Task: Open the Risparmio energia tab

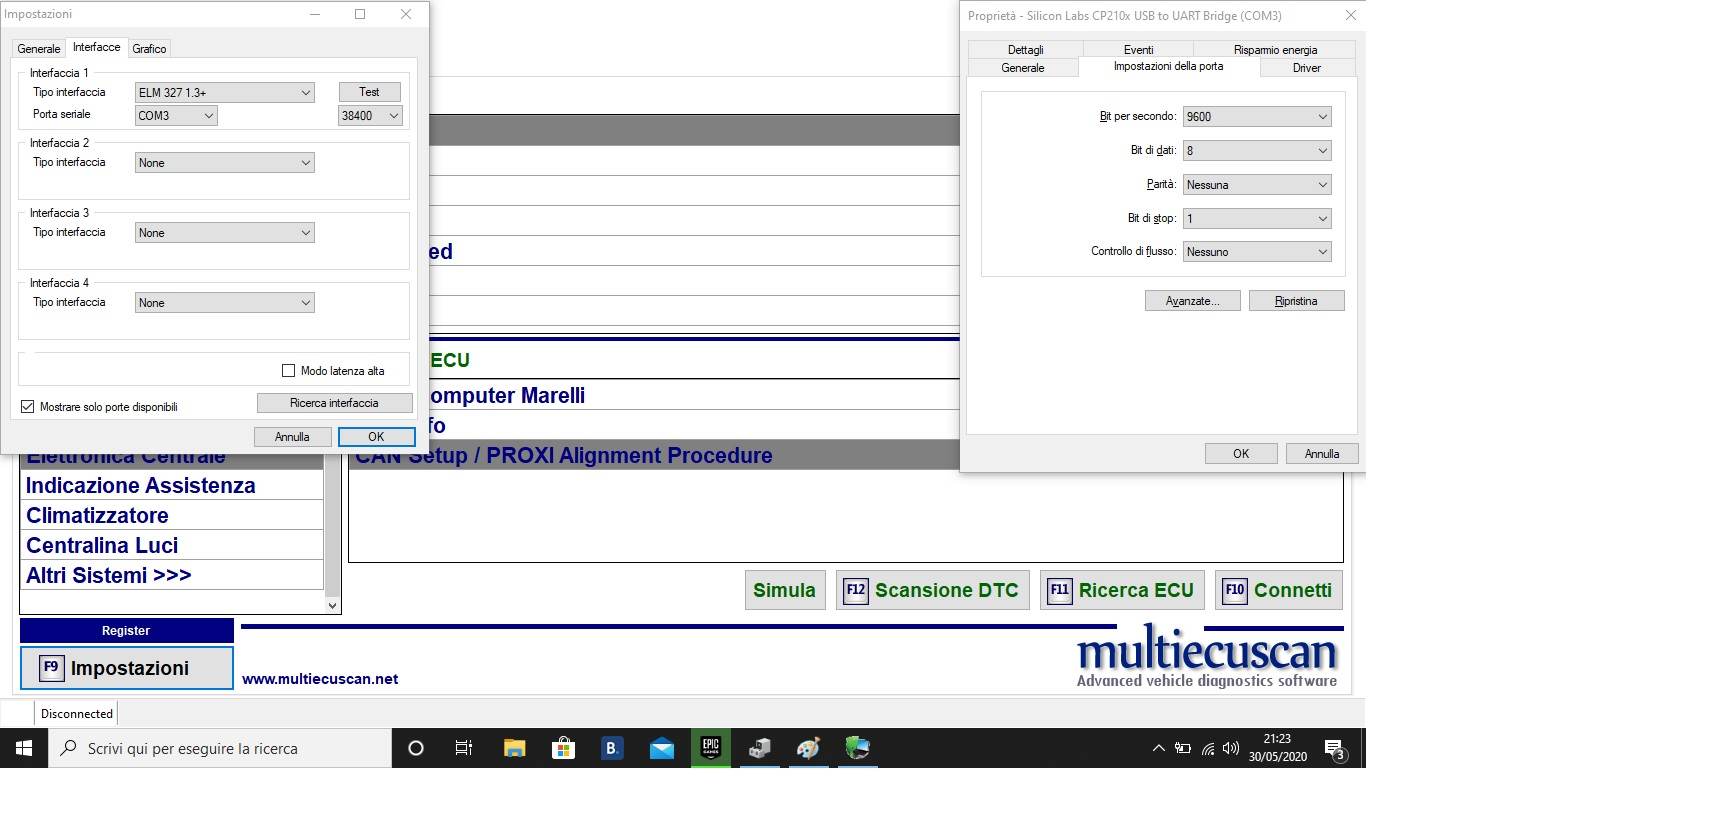Action: [1275, 49]
